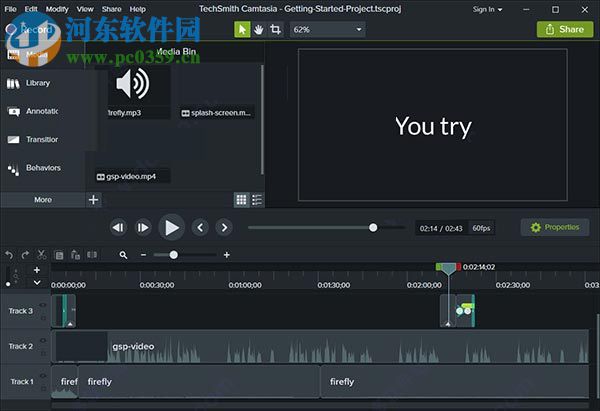Image resolution: width=600 pixels, height=411 pixels.
Task: Click the Split clip icon
Action: click(x=92, y=255)
